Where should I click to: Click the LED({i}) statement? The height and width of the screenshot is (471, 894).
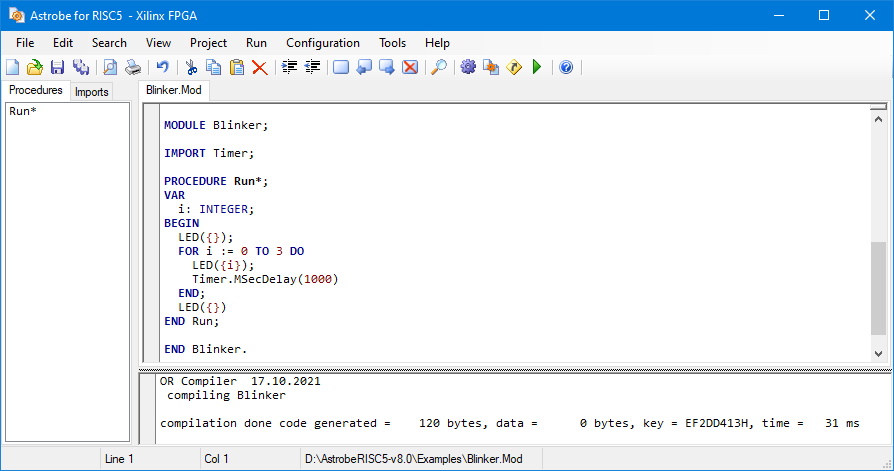(224, 265)
